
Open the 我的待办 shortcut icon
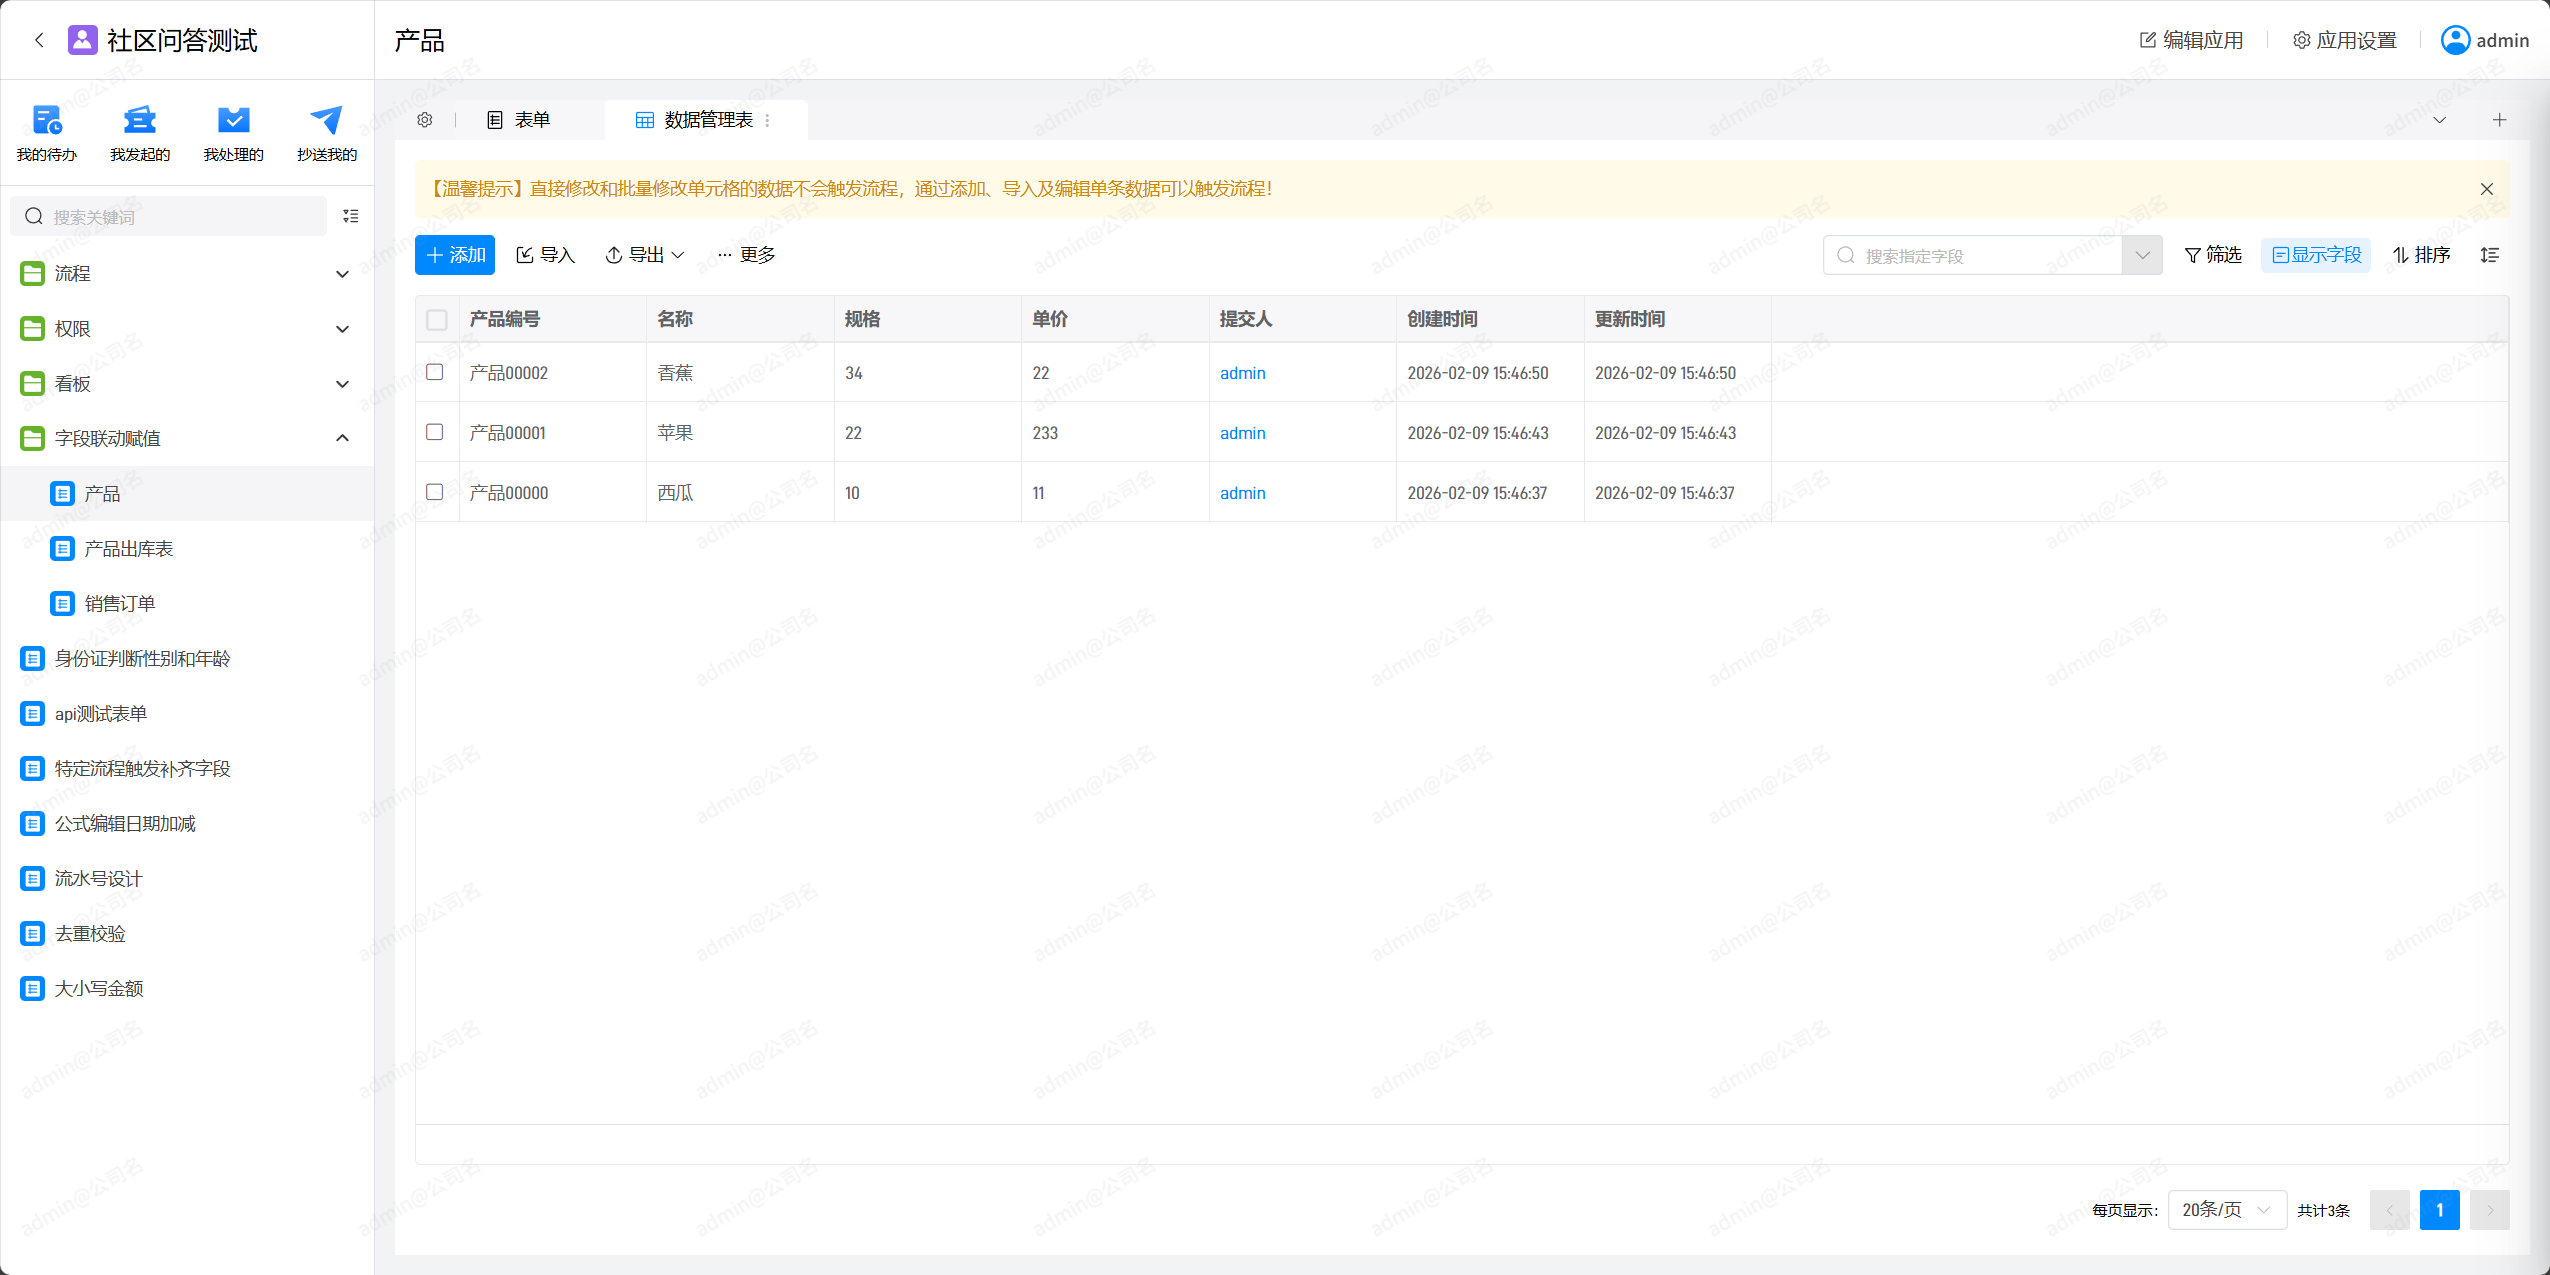coord(47,121)
